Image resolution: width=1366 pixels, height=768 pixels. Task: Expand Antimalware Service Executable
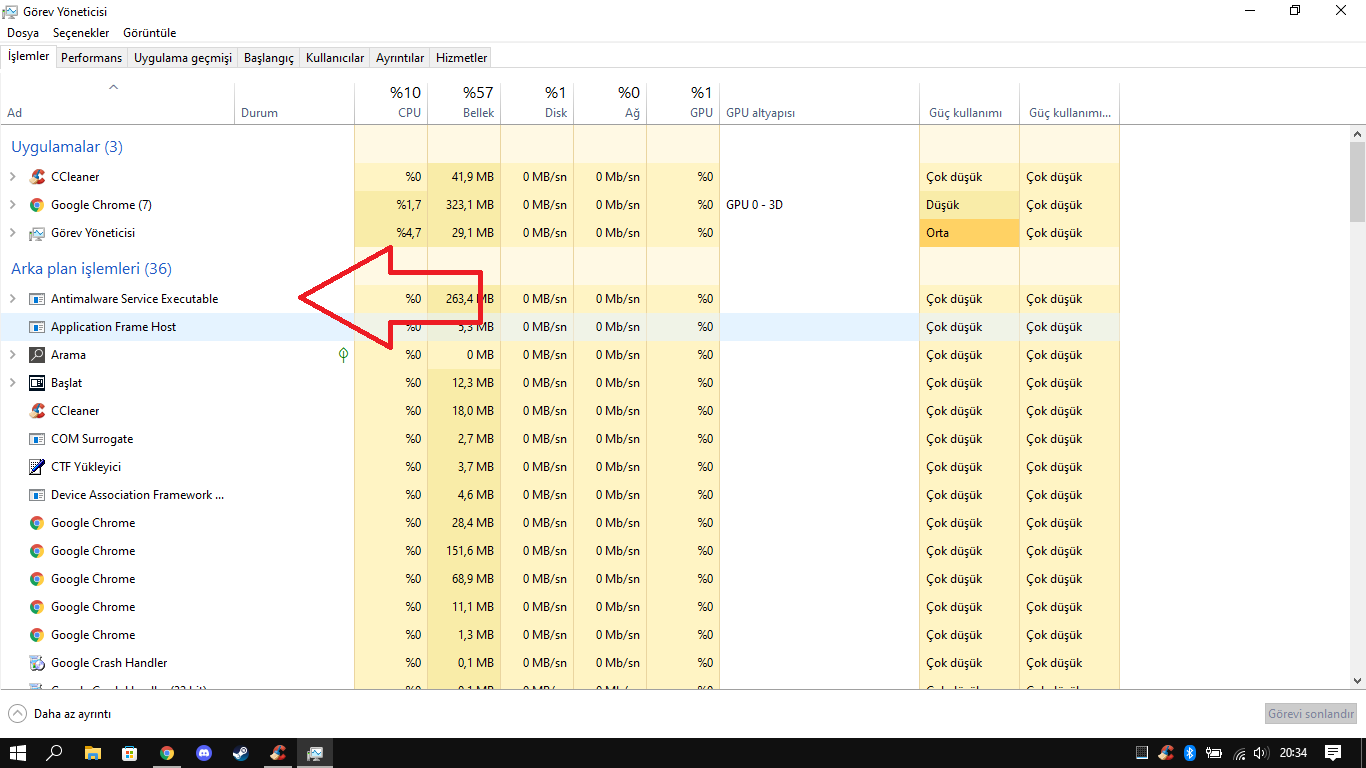(x=12, y=299)
